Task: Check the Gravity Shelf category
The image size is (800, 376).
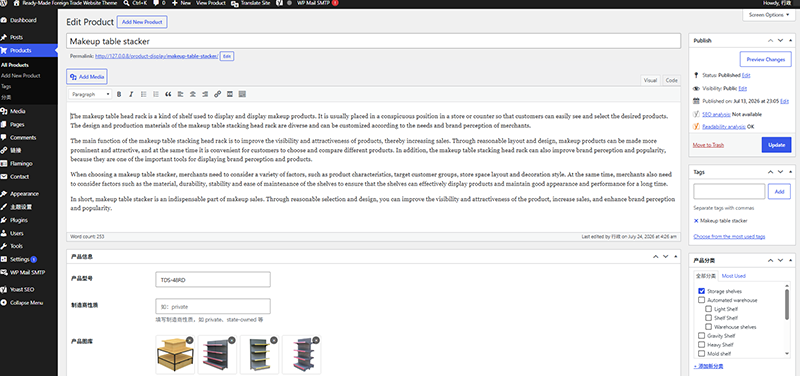Action: (702, 336)
